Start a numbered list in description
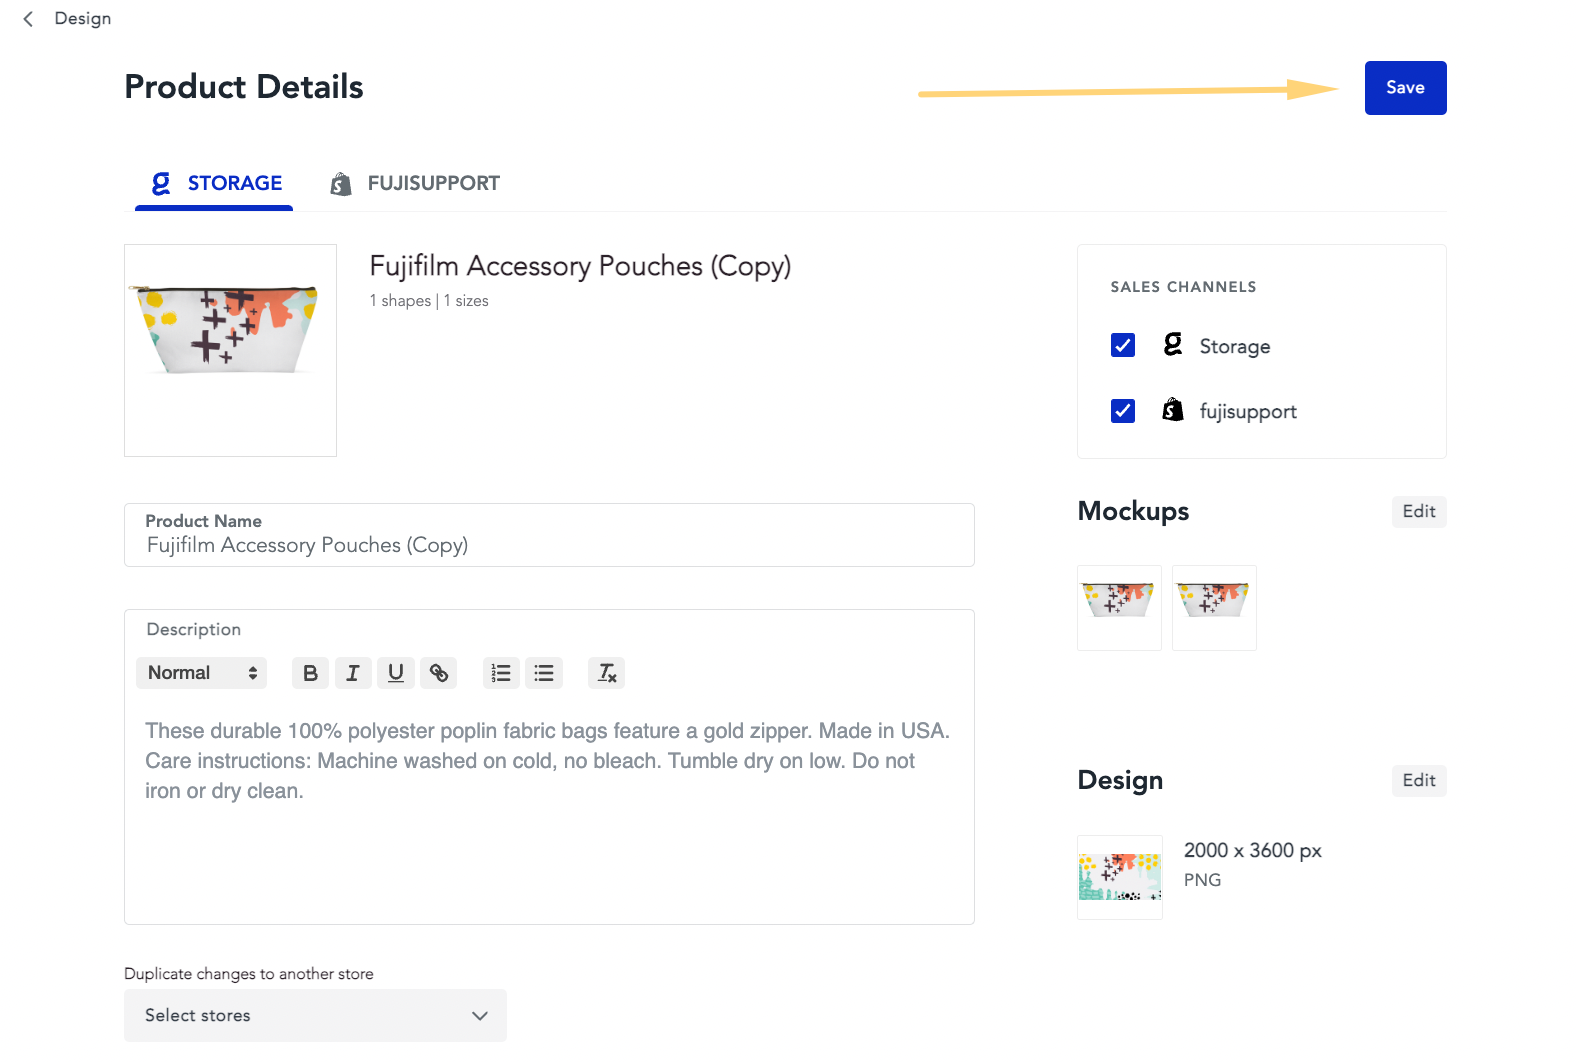 501,673
